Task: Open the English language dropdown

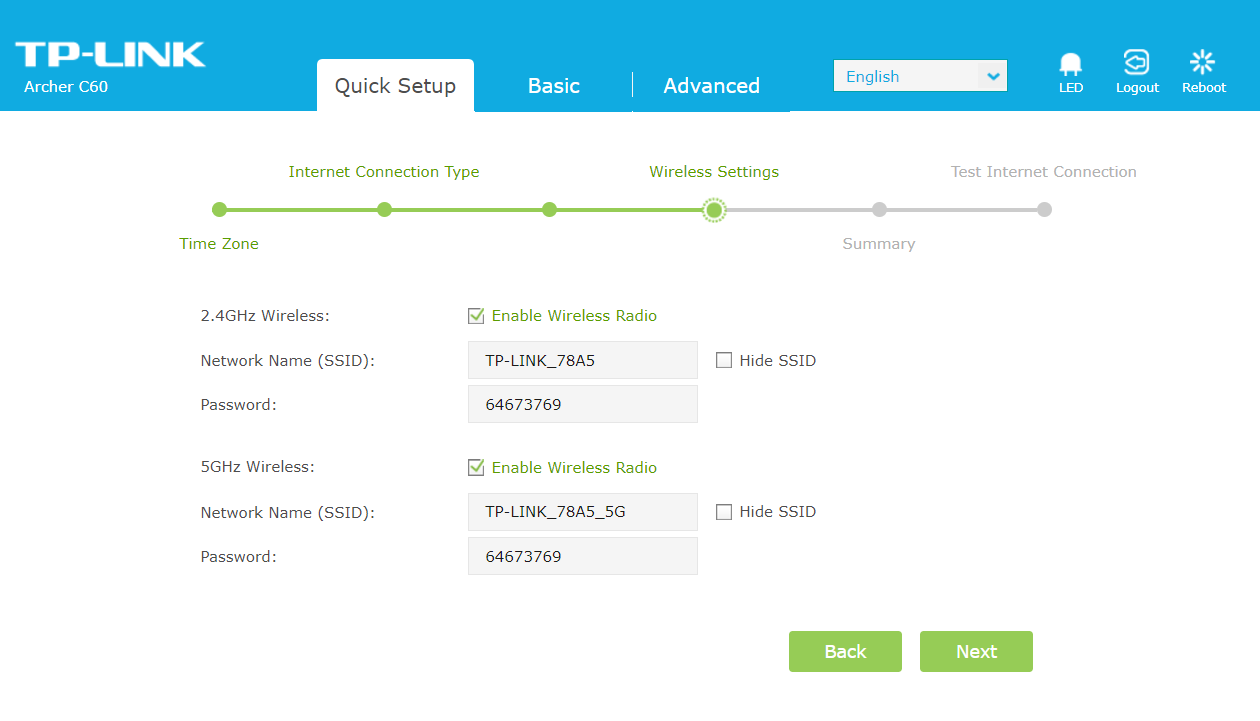Action: tap(919, 76)
